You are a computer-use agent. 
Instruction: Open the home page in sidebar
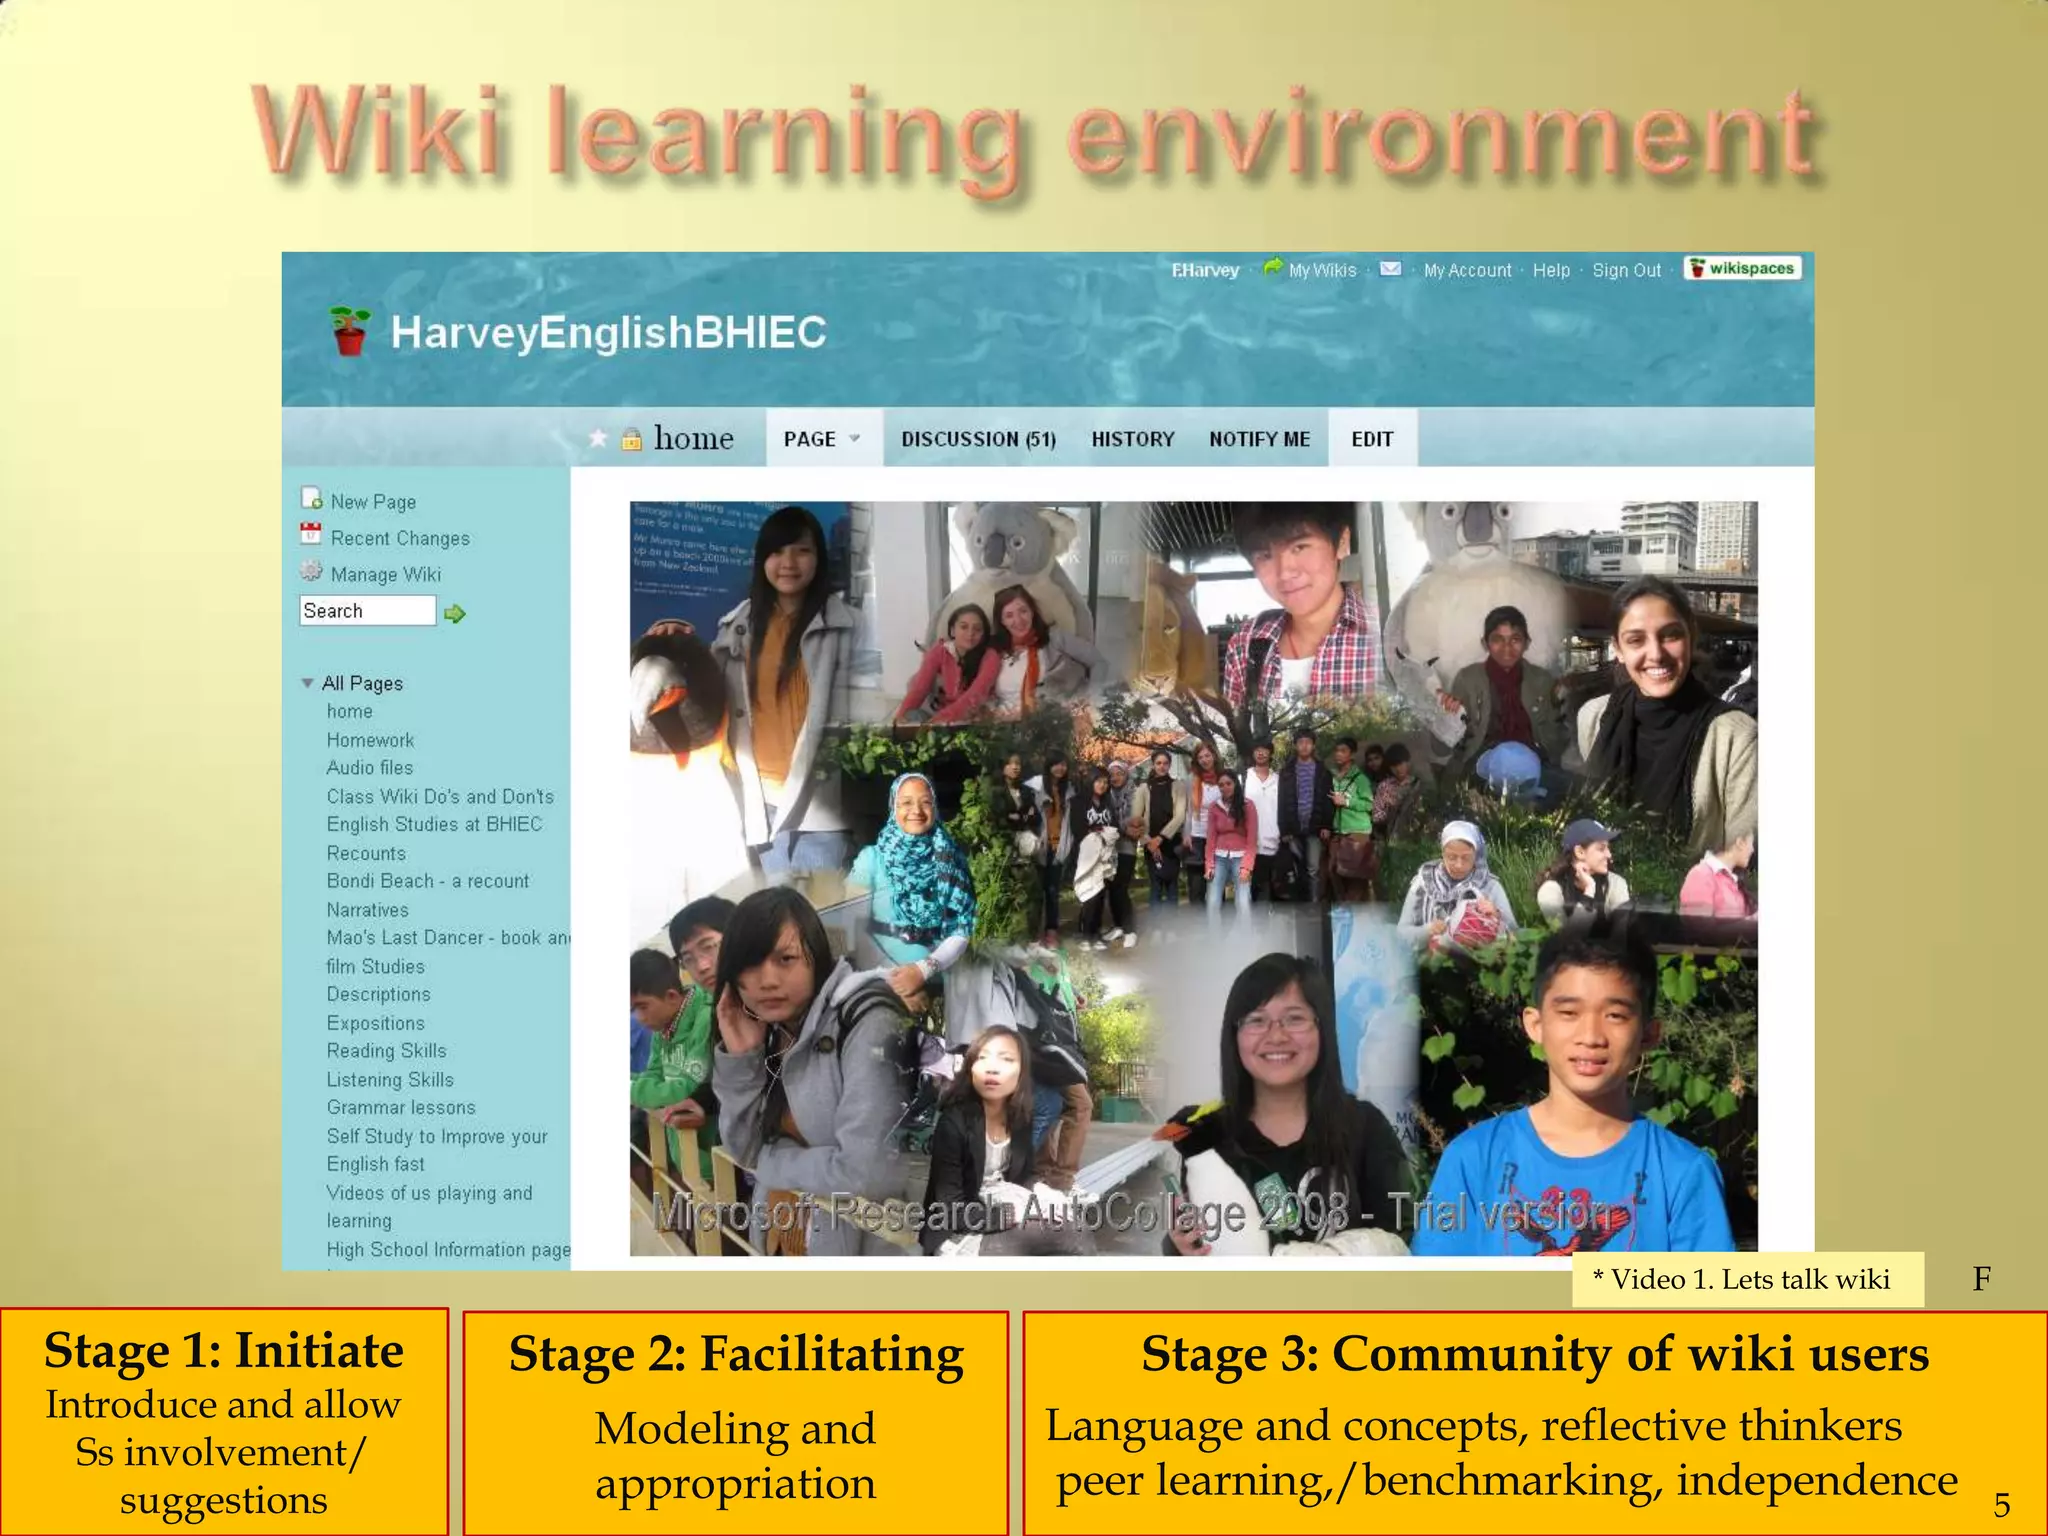[x=349, y=711]
